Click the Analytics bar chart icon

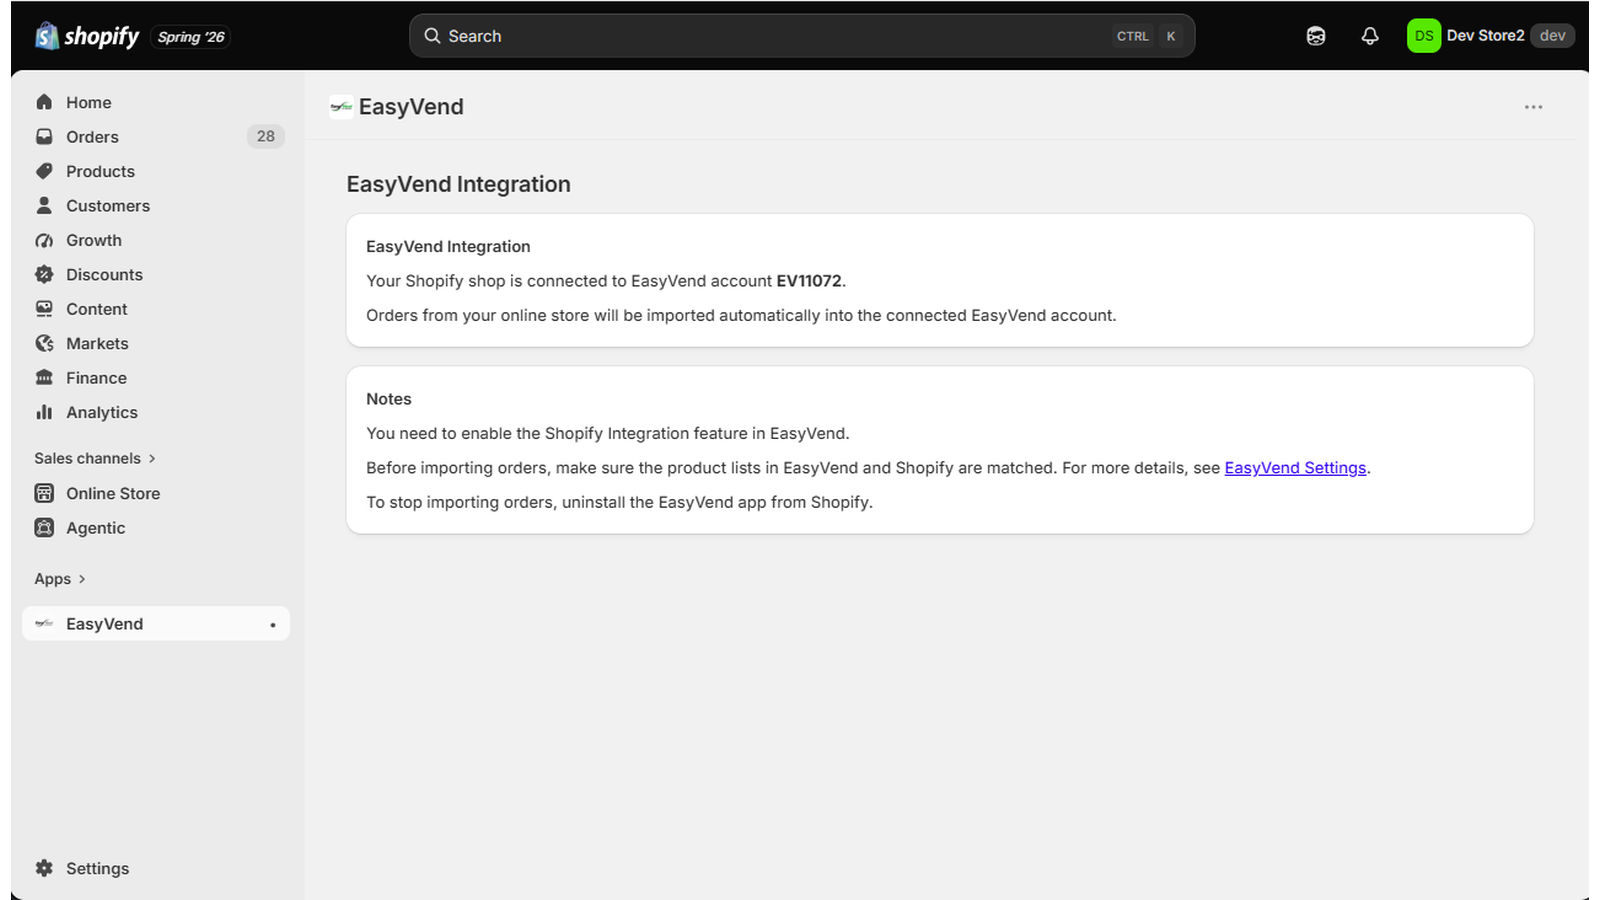tap(44, 413)
